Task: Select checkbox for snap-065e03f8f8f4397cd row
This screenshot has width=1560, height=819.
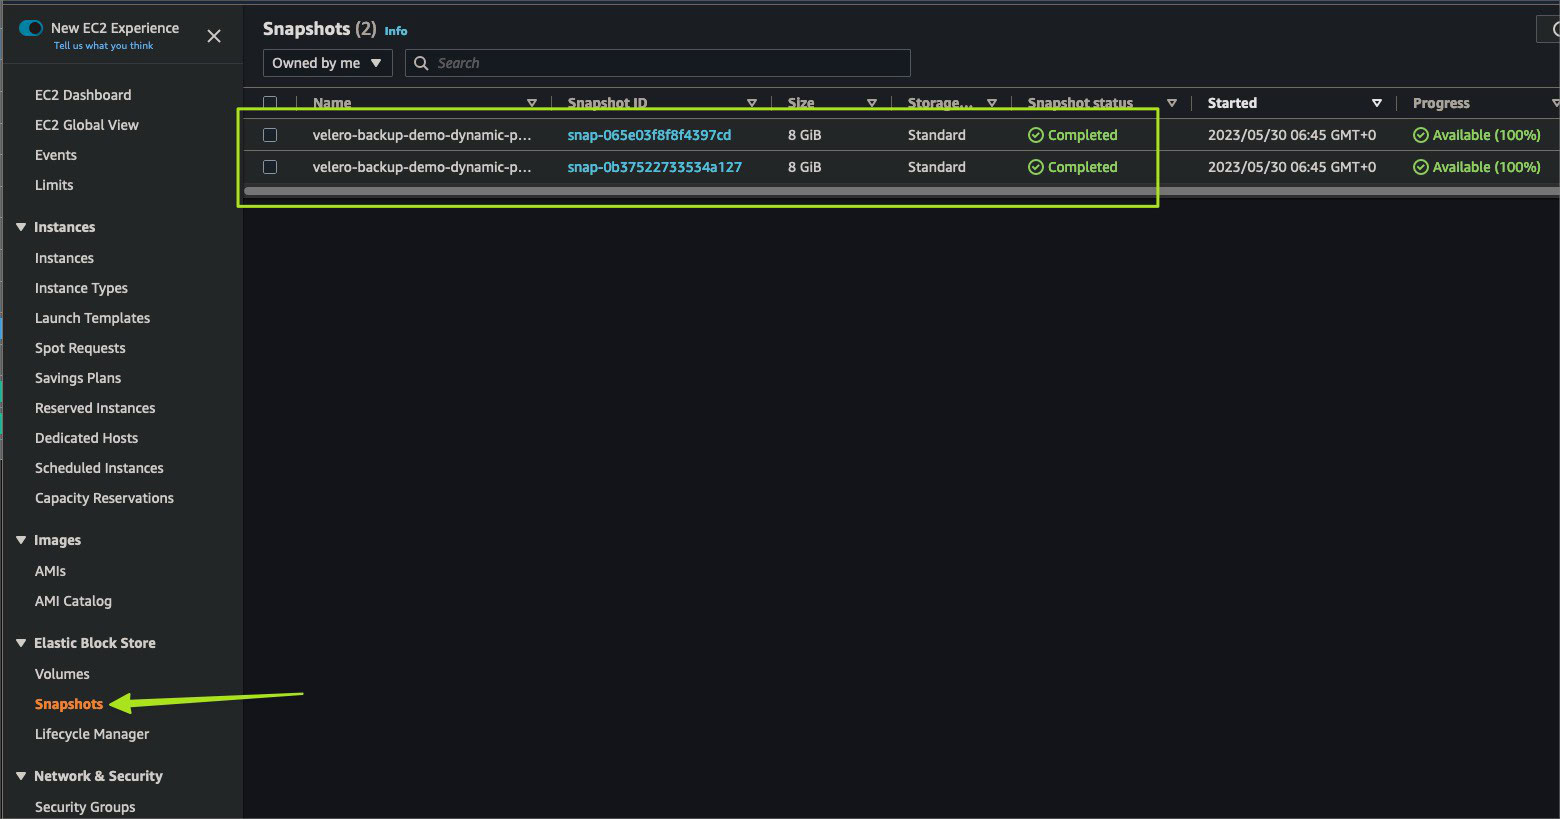Action: pos(270,135)
